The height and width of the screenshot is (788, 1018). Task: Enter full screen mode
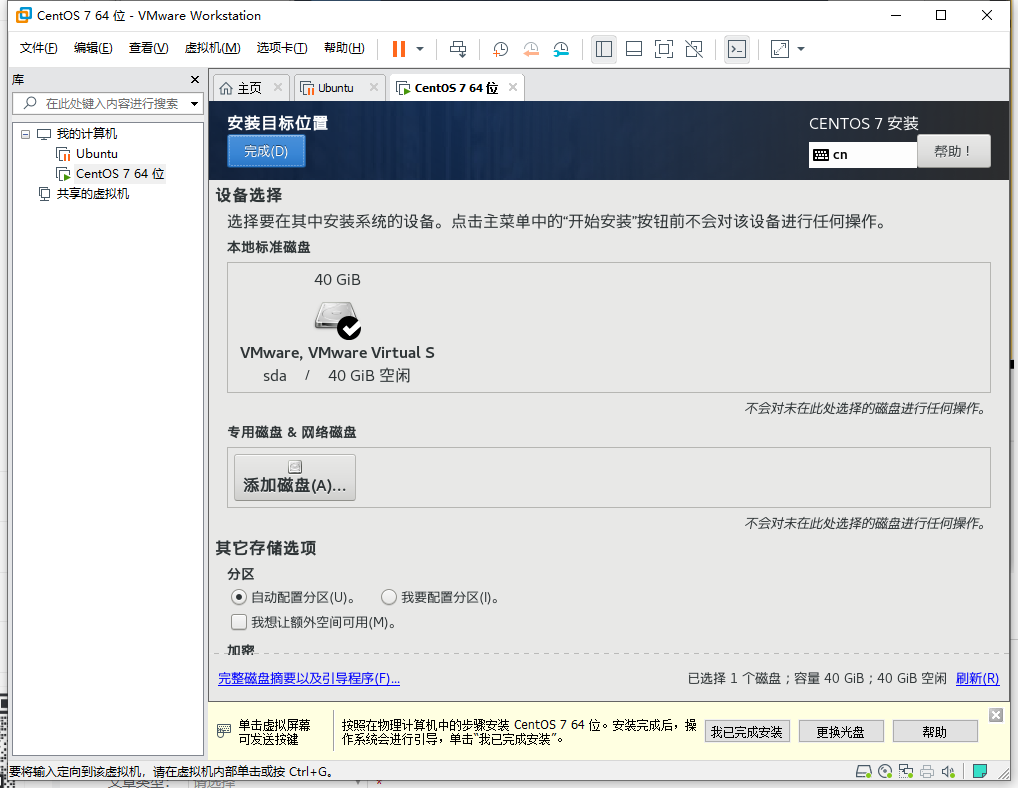coord(664,49)
